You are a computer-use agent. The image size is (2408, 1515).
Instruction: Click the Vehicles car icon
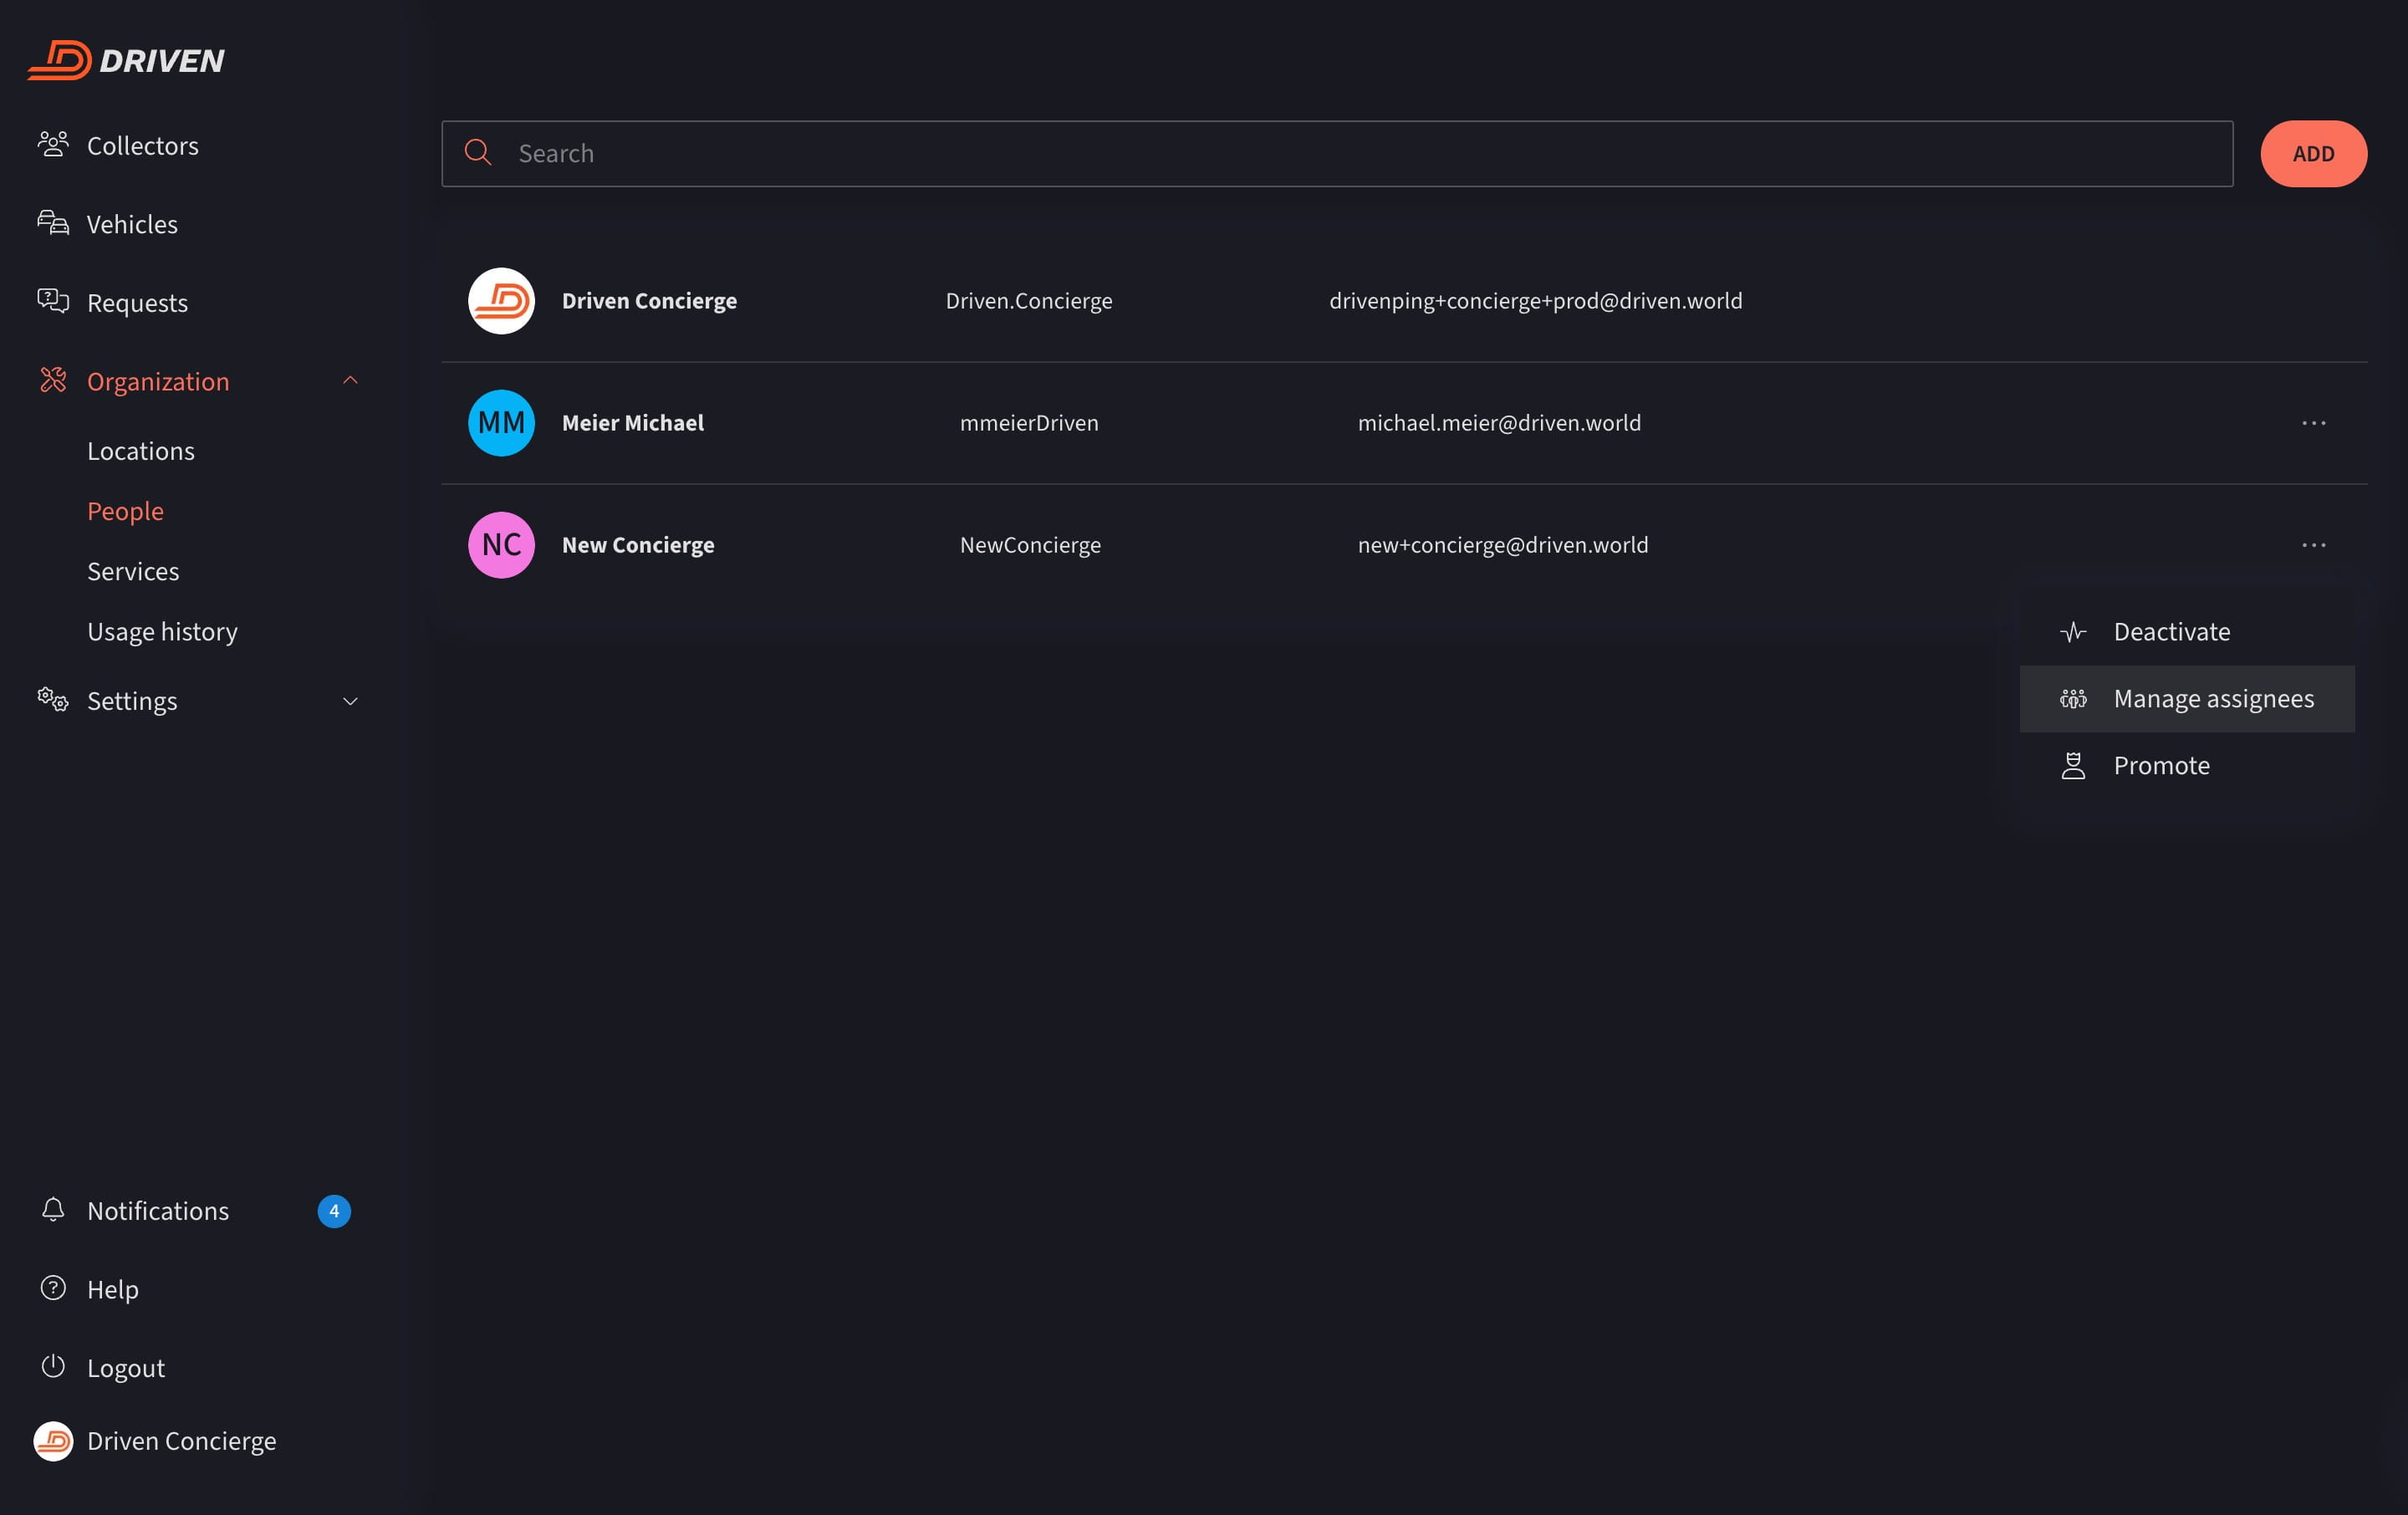point(53,223)
